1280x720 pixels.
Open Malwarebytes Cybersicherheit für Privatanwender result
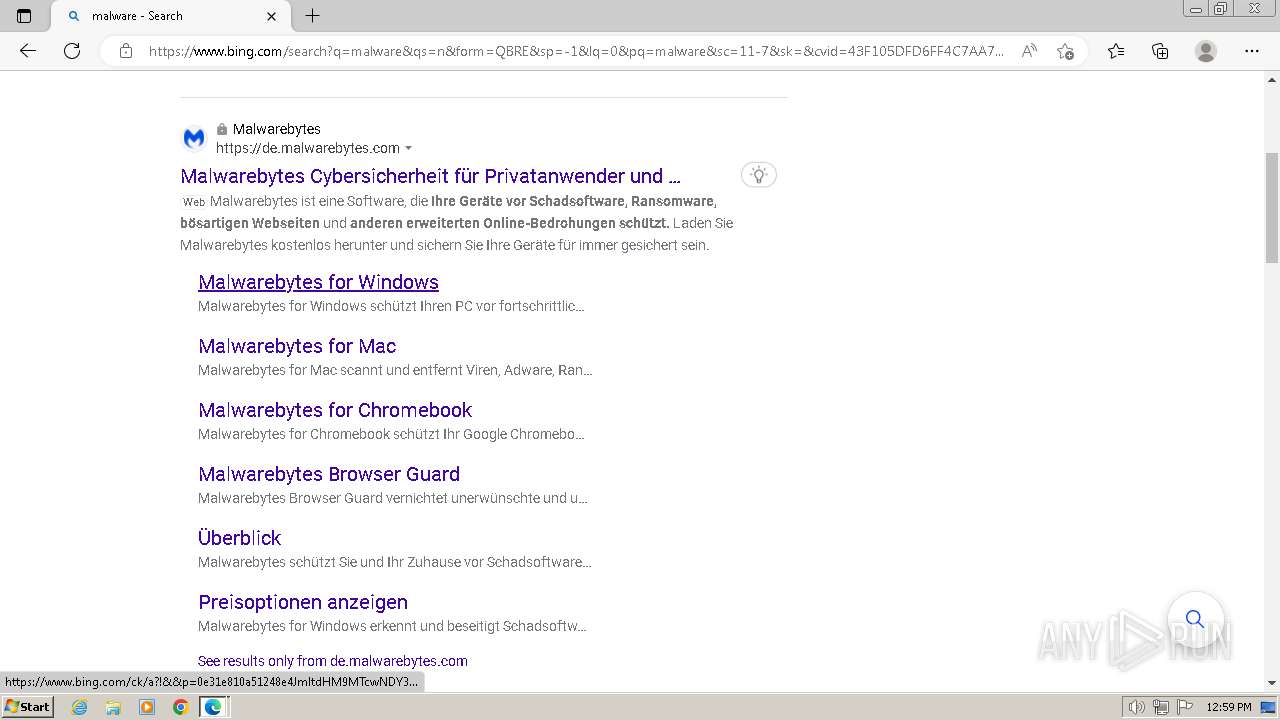coord(430,176)
